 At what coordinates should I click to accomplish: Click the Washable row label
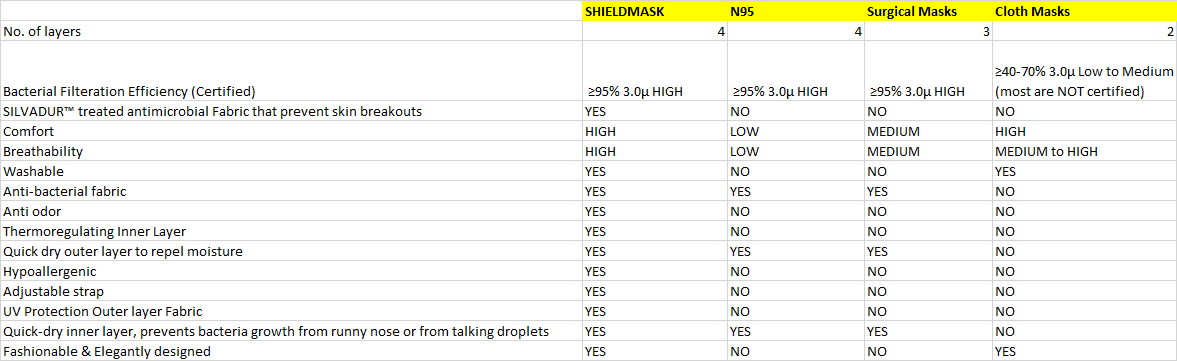[292, 171]
